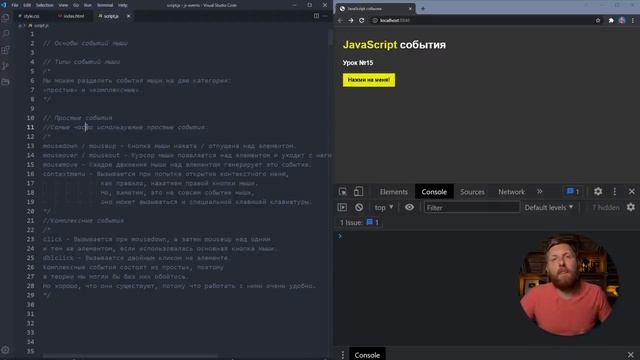The width and height of the screenshot is (640, 360).
Task: Click the '7 hidden' messages label
Action: coord(606,207)
